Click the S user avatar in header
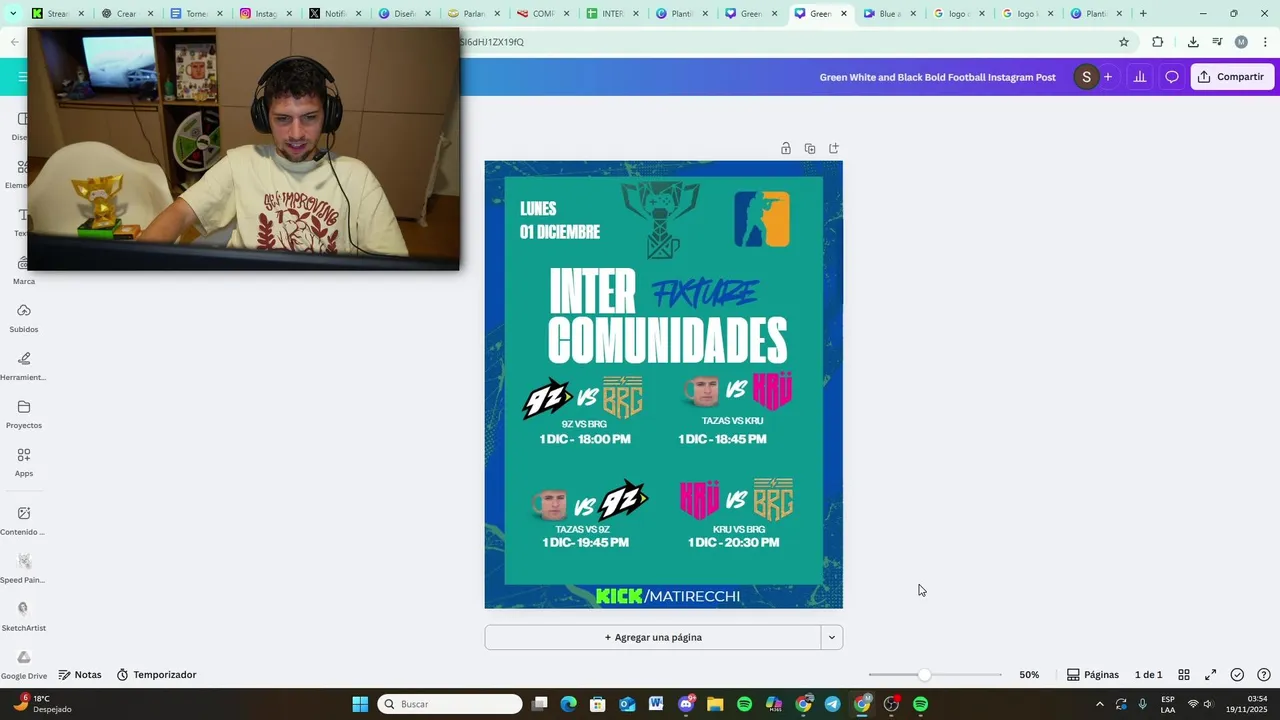Image resolution: width=1280 pixels, height=720 pixels. point(1086,77)
